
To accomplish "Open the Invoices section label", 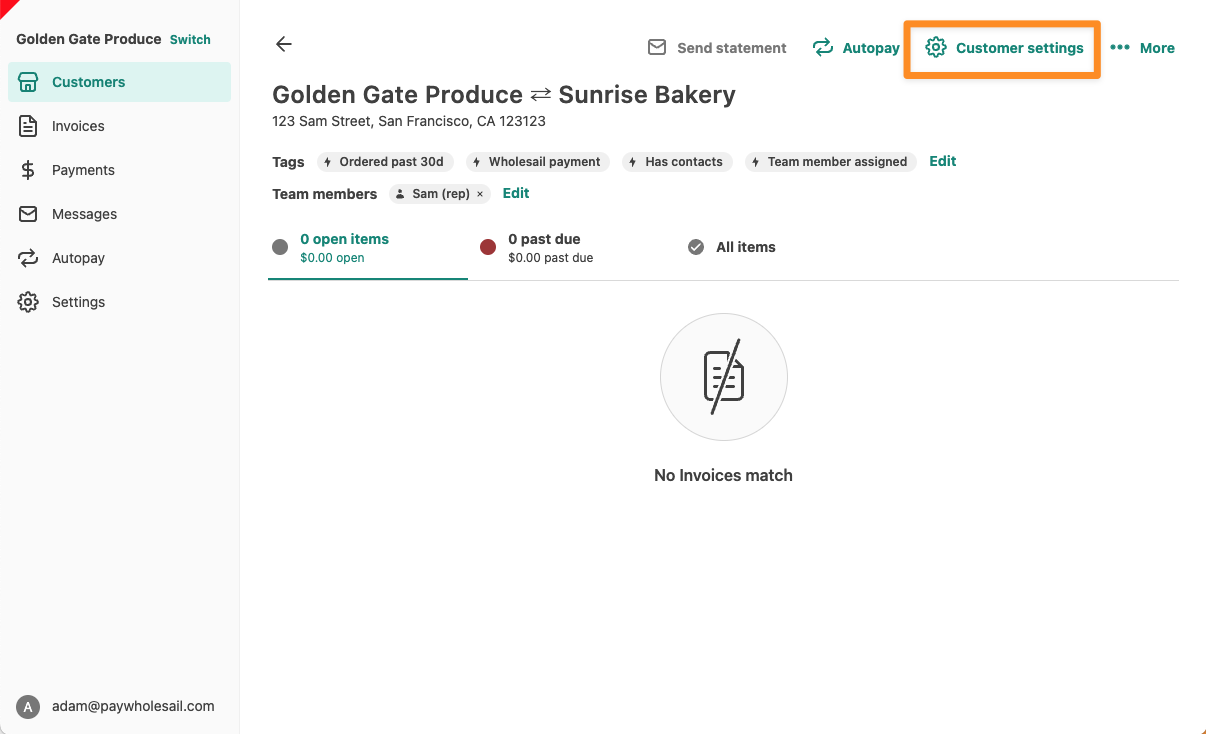I will (x=78, y=126).
